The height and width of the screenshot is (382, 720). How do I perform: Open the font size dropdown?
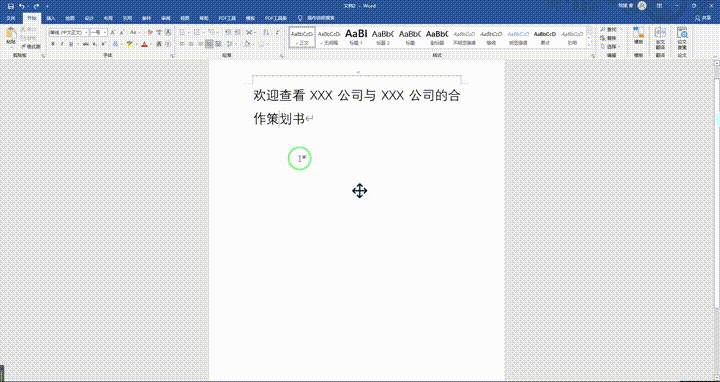tap(105, 33)
